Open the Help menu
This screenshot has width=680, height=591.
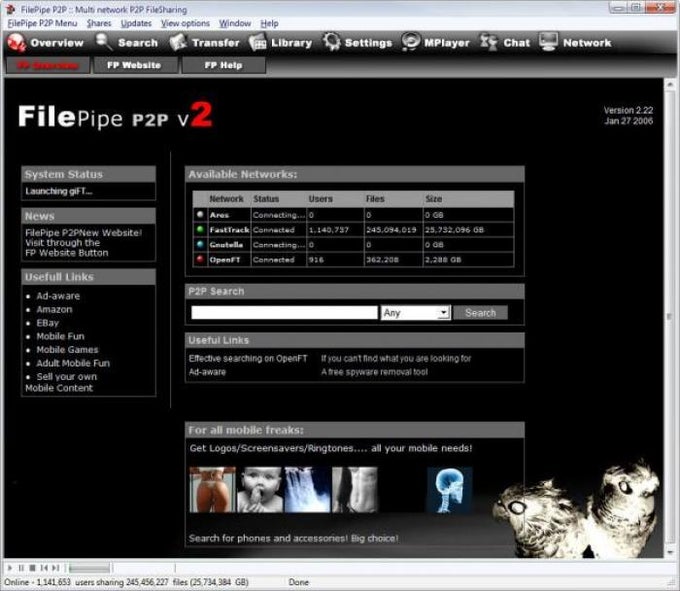(x=269, y=23)
